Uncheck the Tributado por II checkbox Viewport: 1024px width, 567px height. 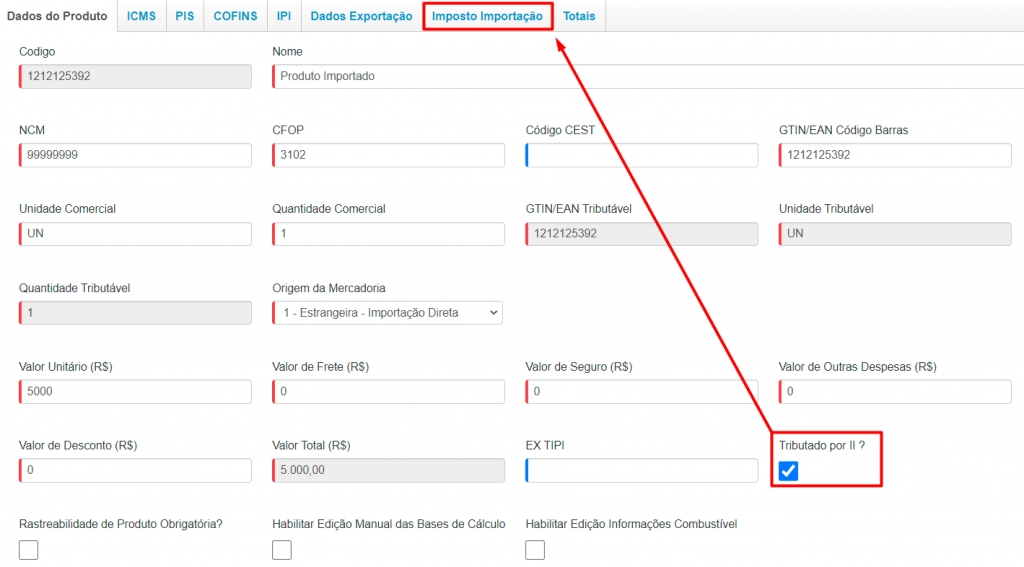point(788,471)
